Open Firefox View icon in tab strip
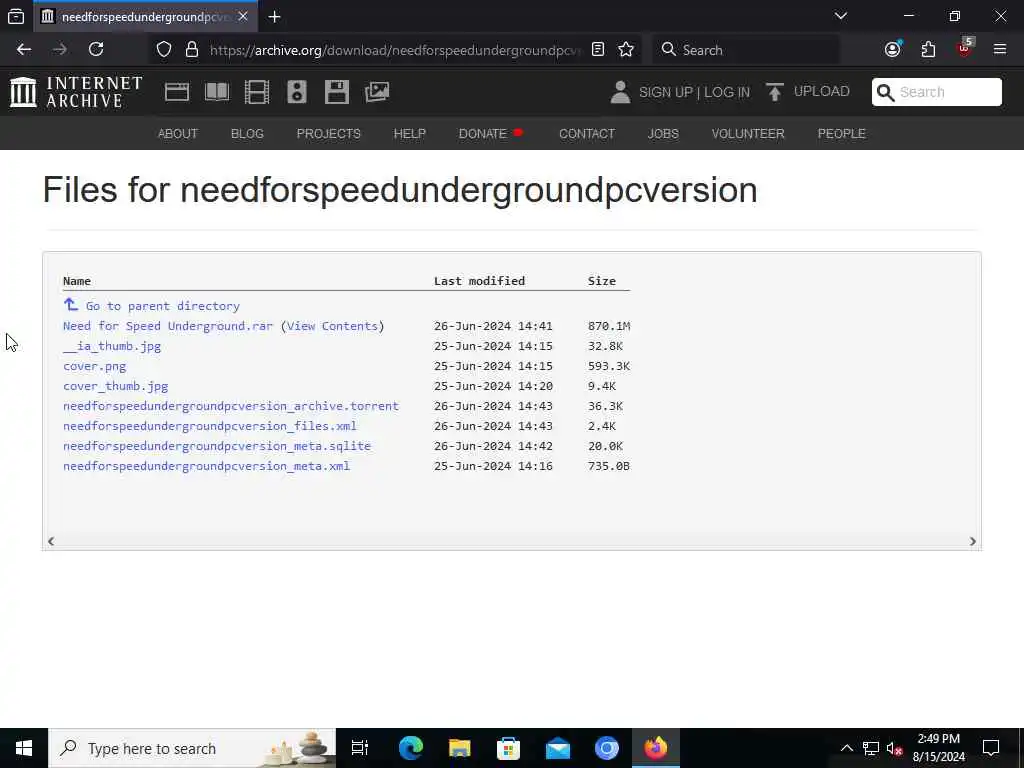The image size is (1024, 768). pos(16,17)
